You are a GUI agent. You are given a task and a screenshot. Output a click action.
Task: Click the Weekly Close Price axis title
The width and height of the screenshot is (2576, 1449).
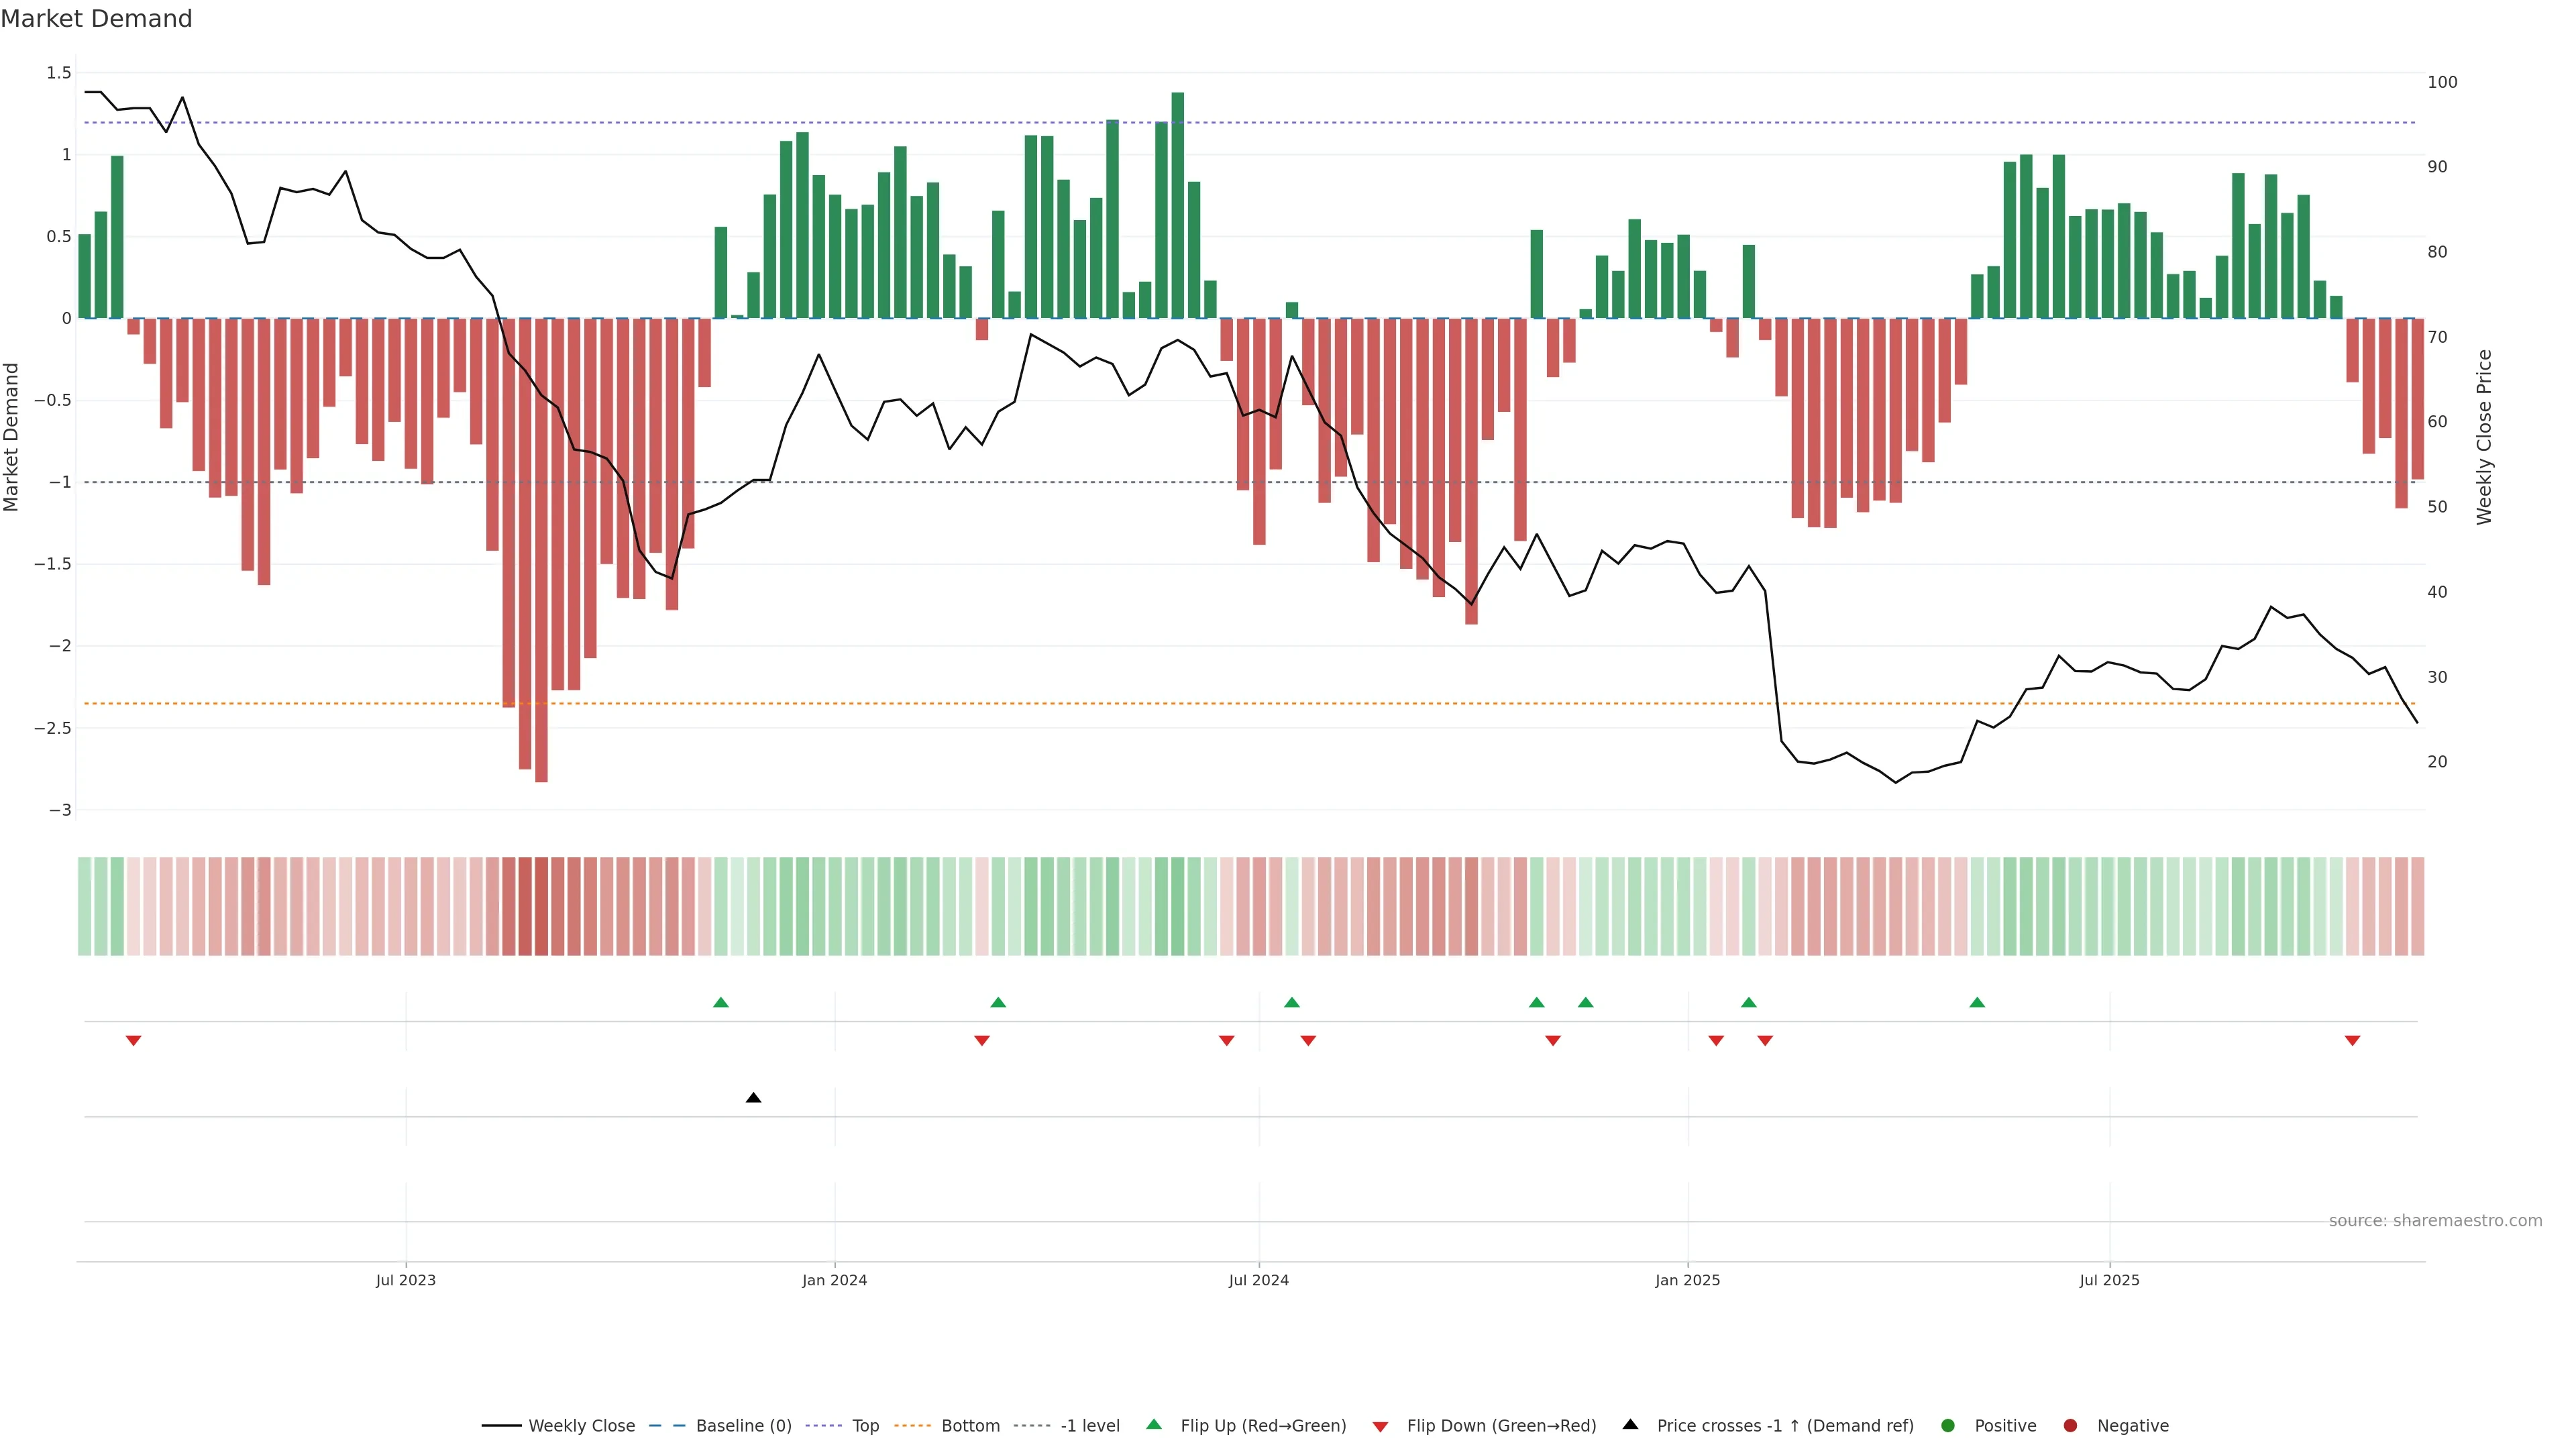2484,437
